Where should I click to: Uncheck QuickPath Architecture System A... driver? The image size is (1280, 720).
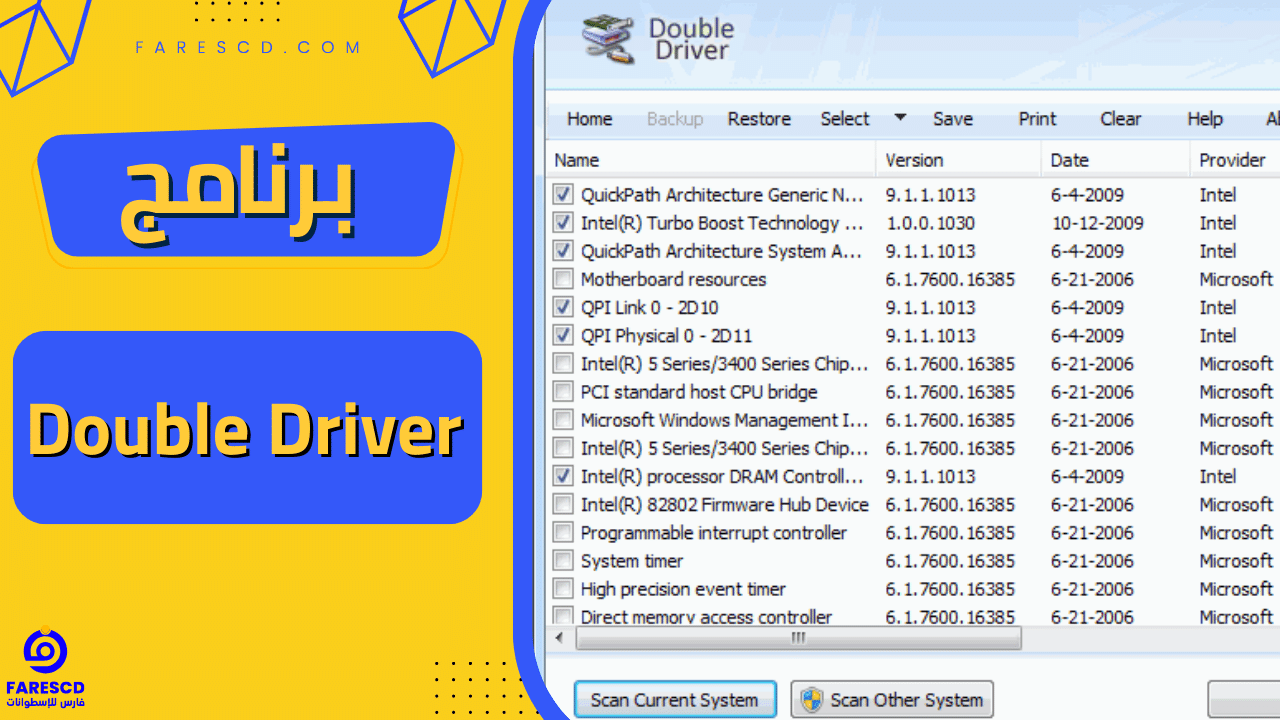tap(563, 251)
